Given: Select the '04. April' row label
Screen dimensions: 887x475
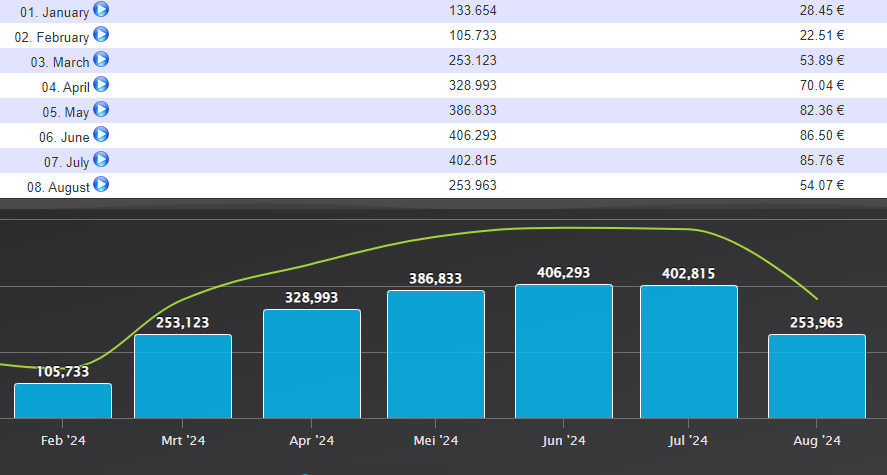Looking at the screenshot, I should 66,87.
